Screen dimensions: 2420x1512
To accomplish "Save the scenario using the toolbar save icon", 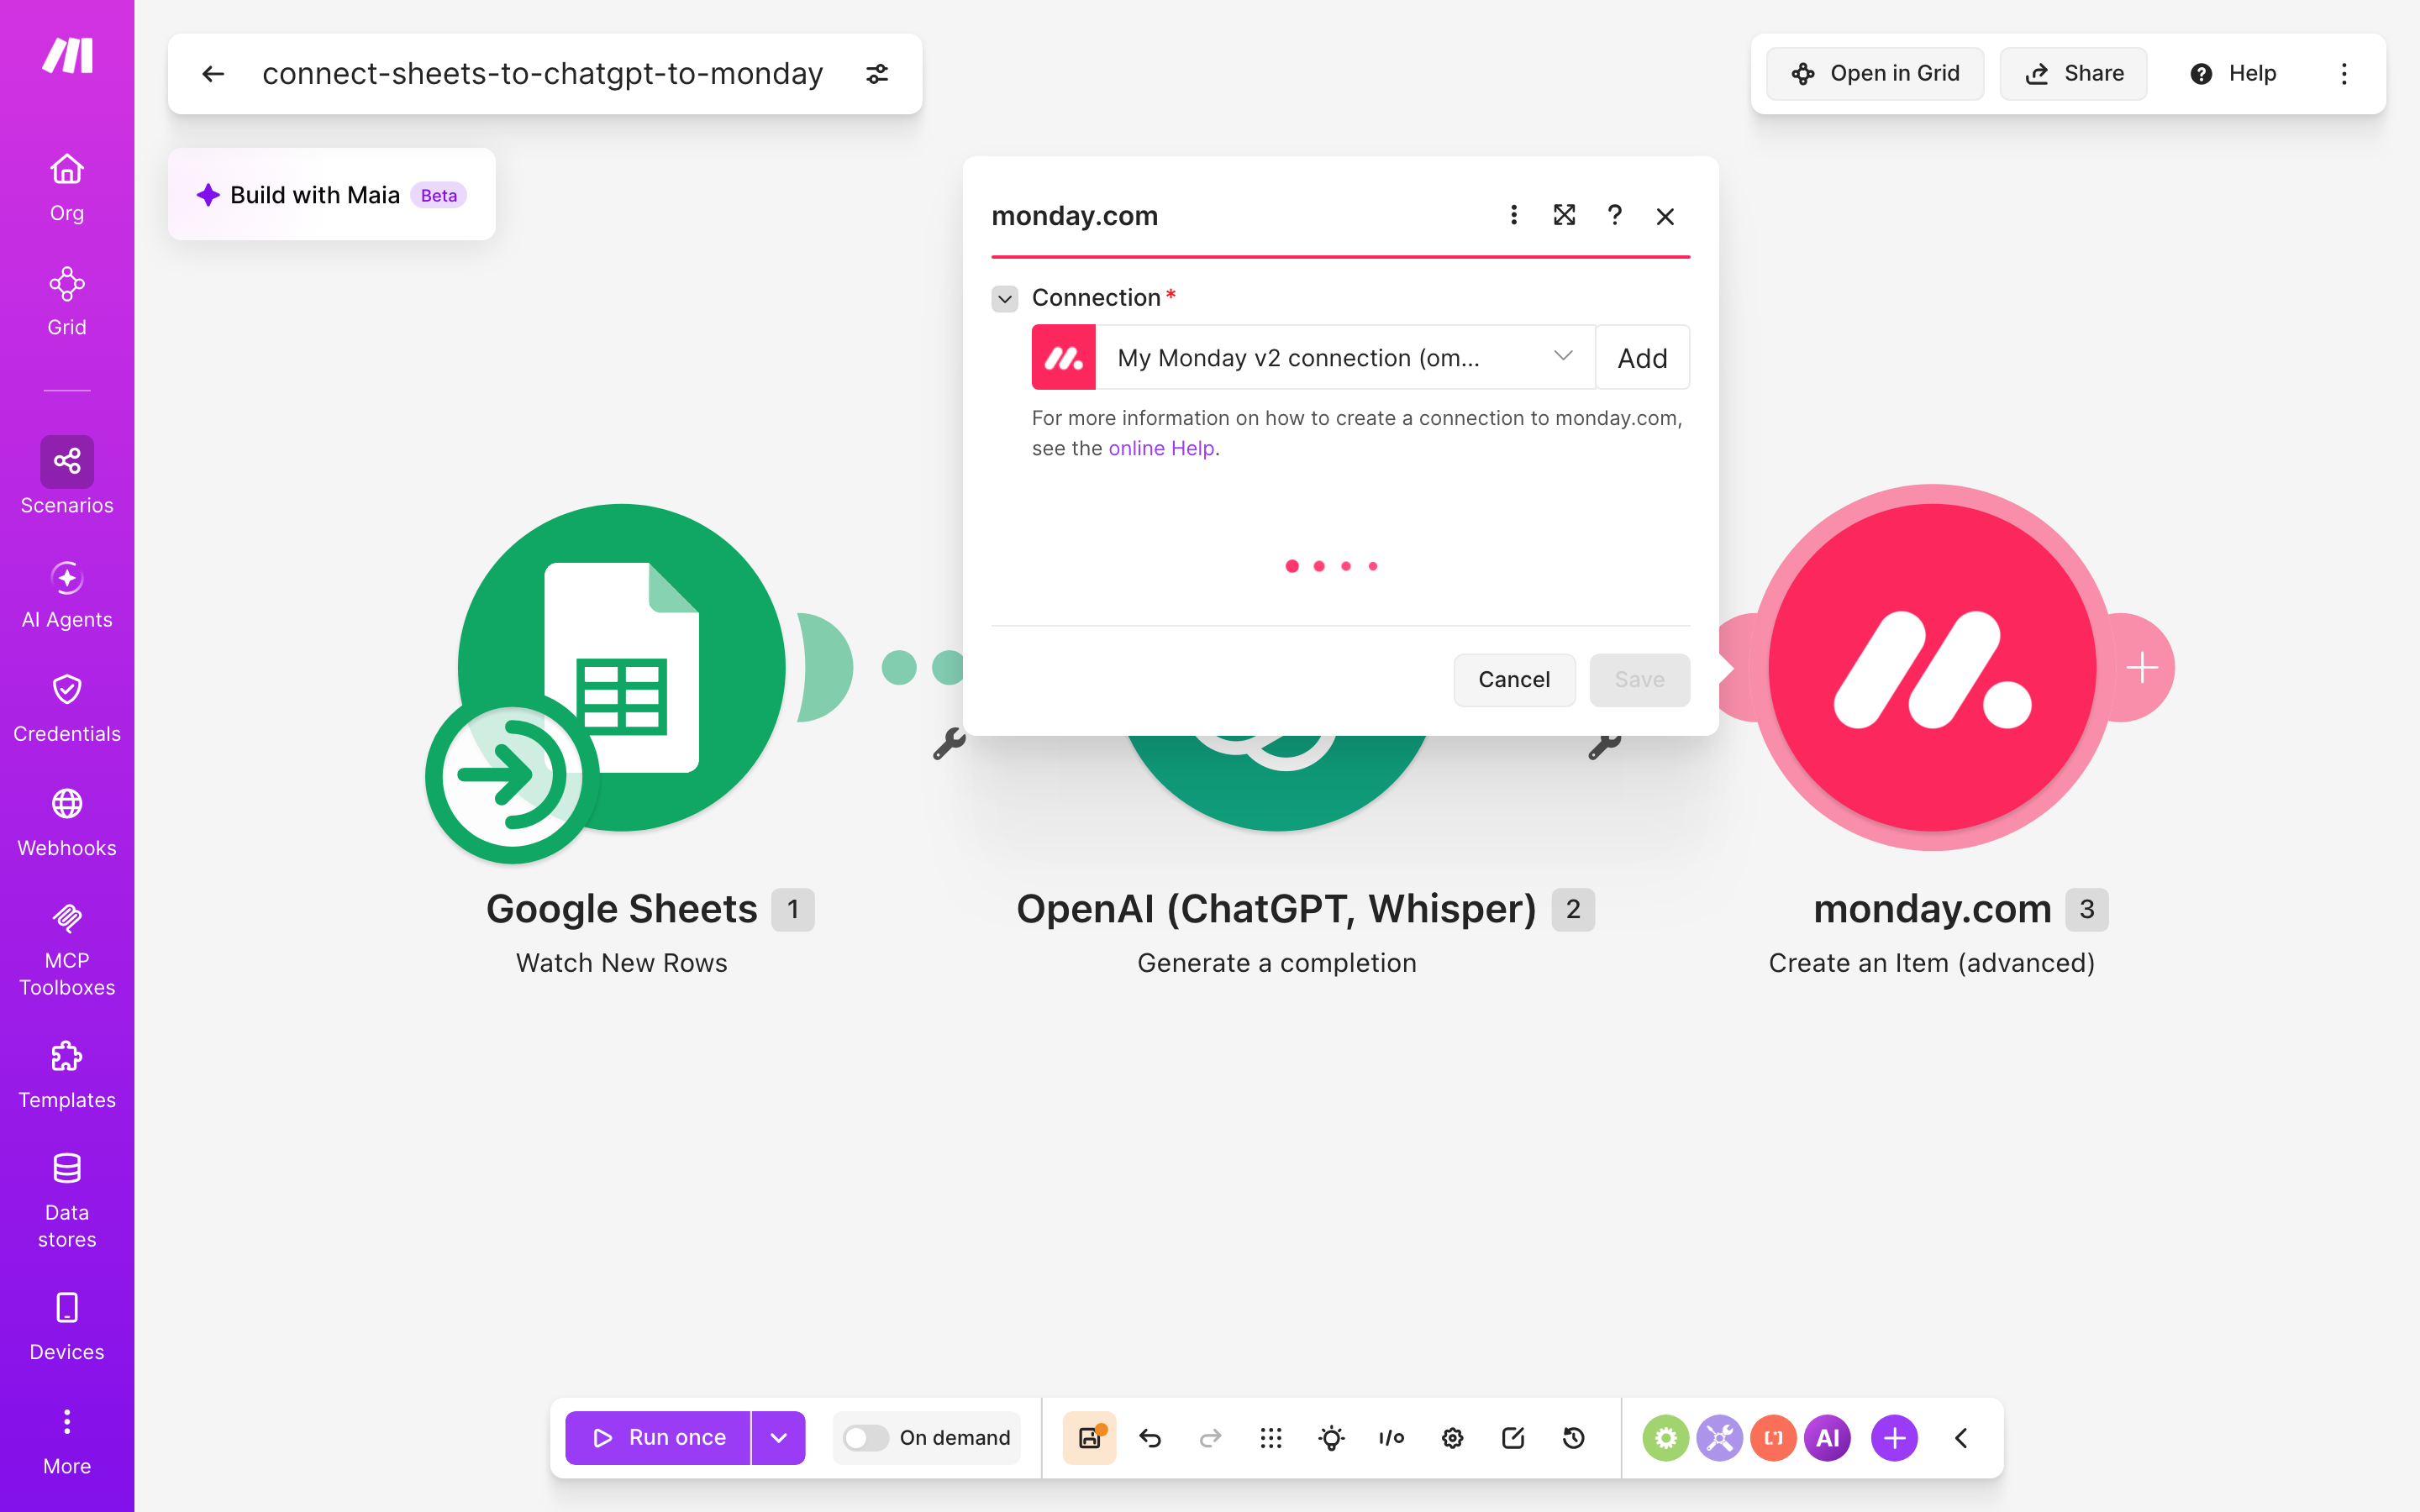I will coord(1089,1438).
